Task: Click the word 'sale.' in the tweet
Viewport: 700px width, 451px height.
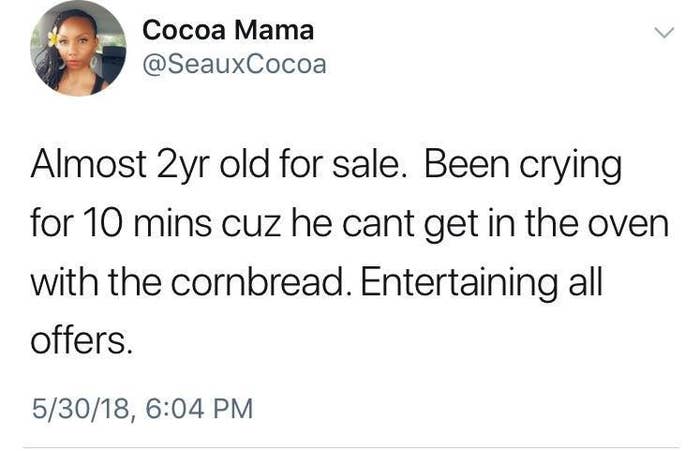Action: tap(367, 164)
